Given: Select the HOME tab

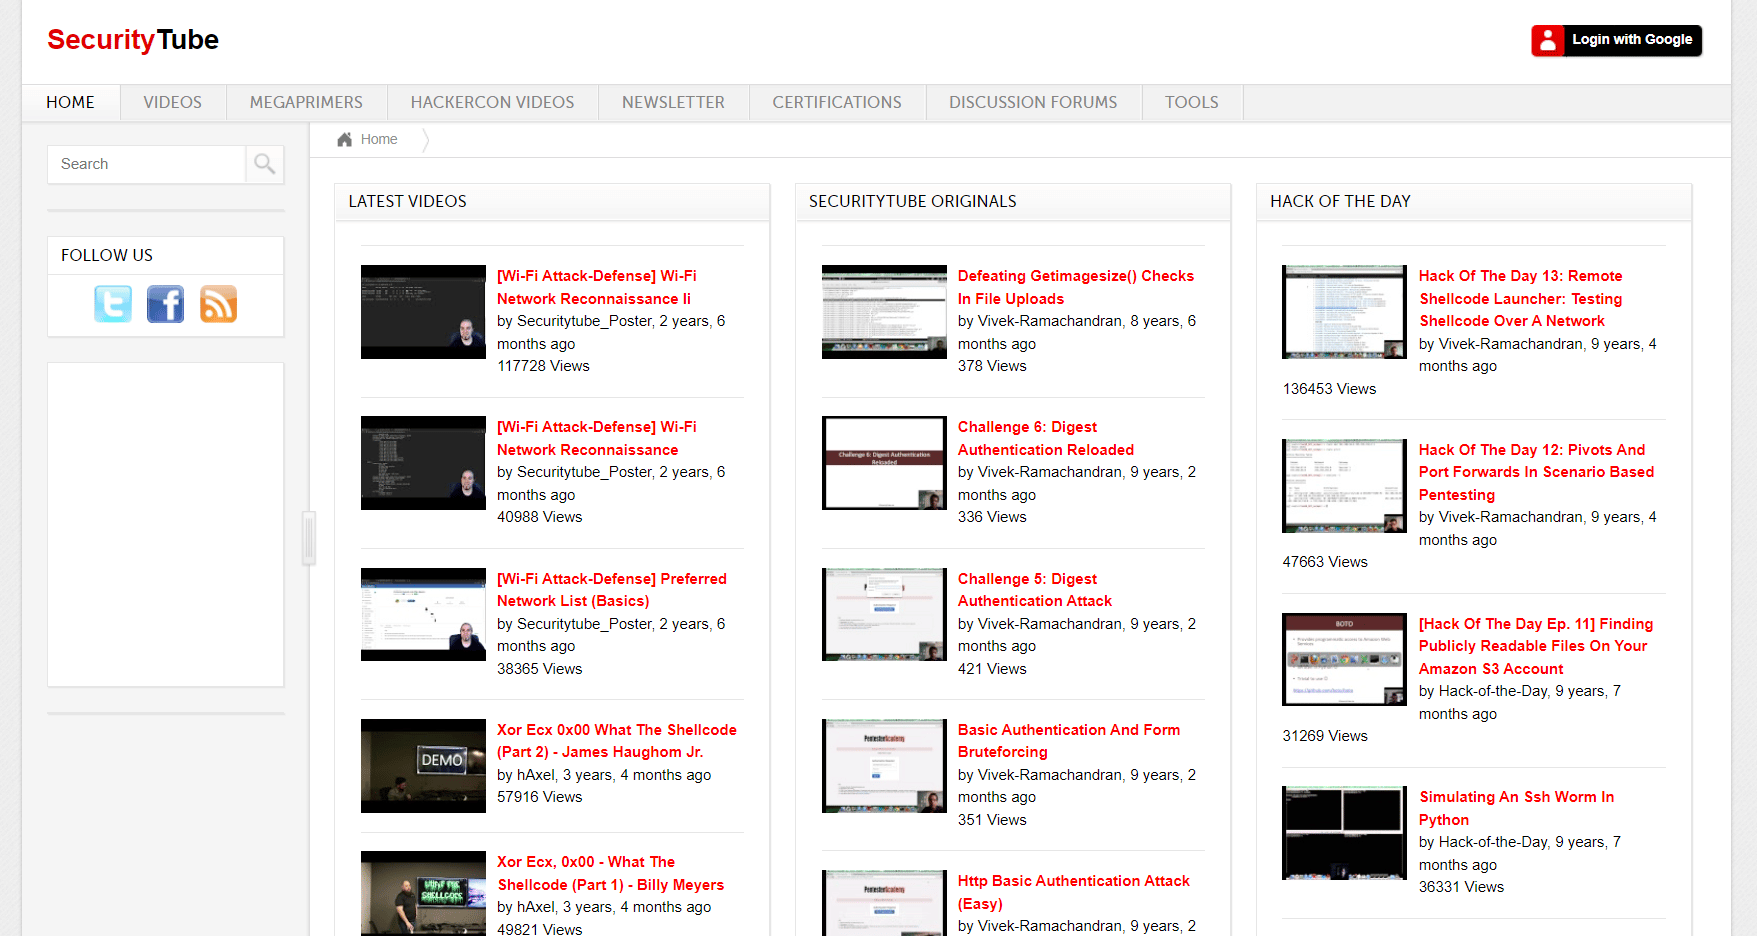Looking at the screenshot, I should 71,102.
